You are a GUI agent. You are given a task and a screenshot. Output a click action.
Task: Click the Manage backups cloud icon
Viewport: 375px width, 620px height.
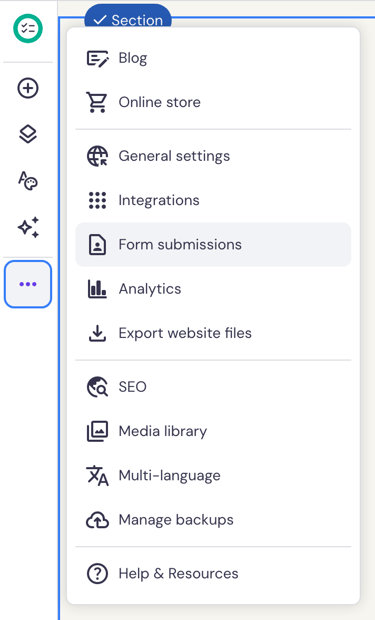pos(97,520)
